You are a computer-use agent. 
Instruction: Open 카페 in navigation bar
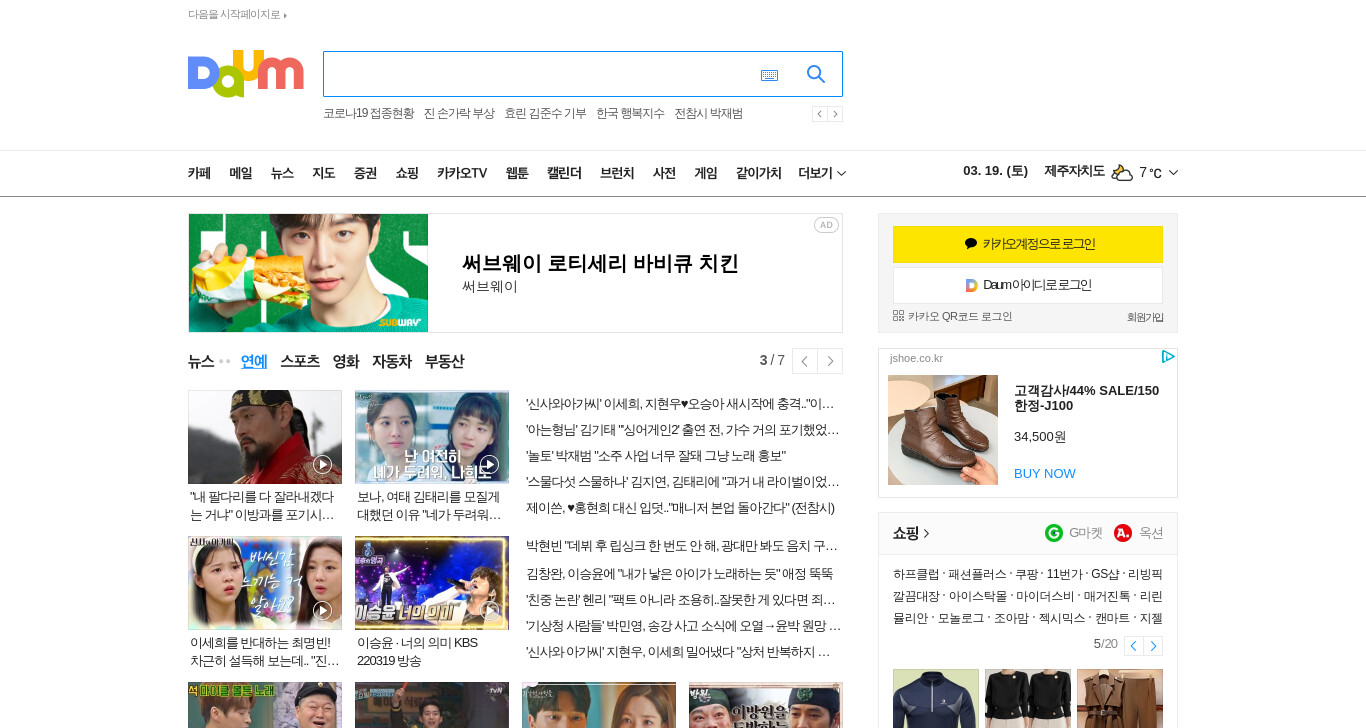point(199,173)
